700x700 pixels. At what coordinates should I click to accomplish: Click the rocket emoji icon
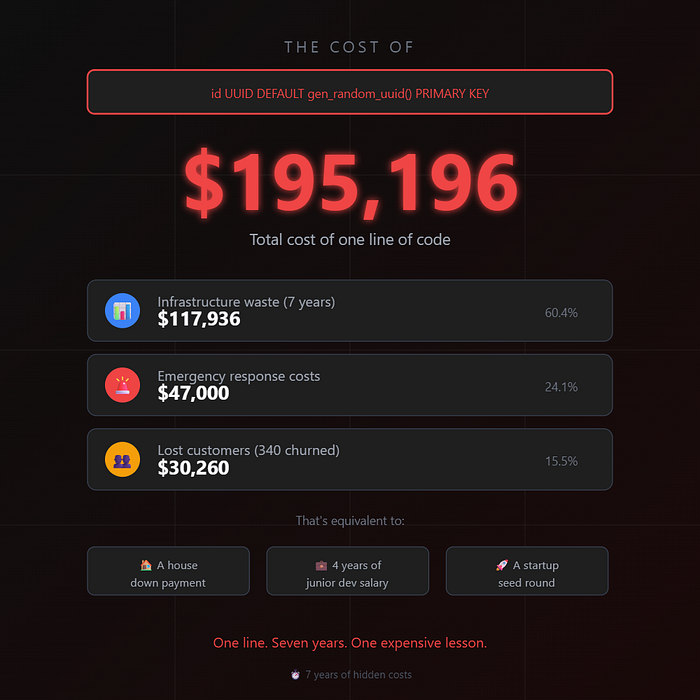point(502,565)
